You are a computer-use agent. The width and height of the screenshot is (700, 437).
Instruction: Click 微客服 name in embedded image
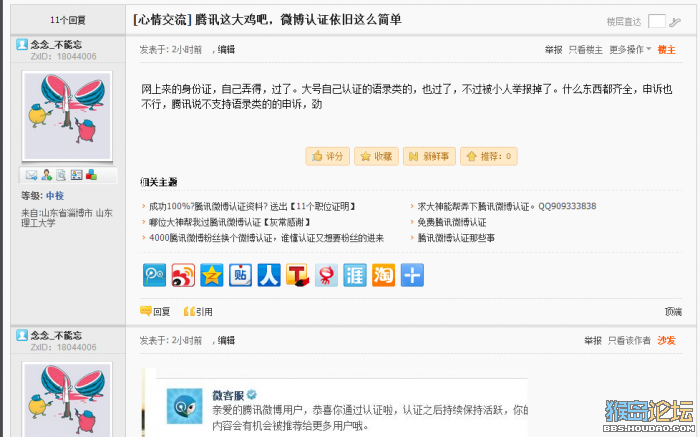click(228, 395)
